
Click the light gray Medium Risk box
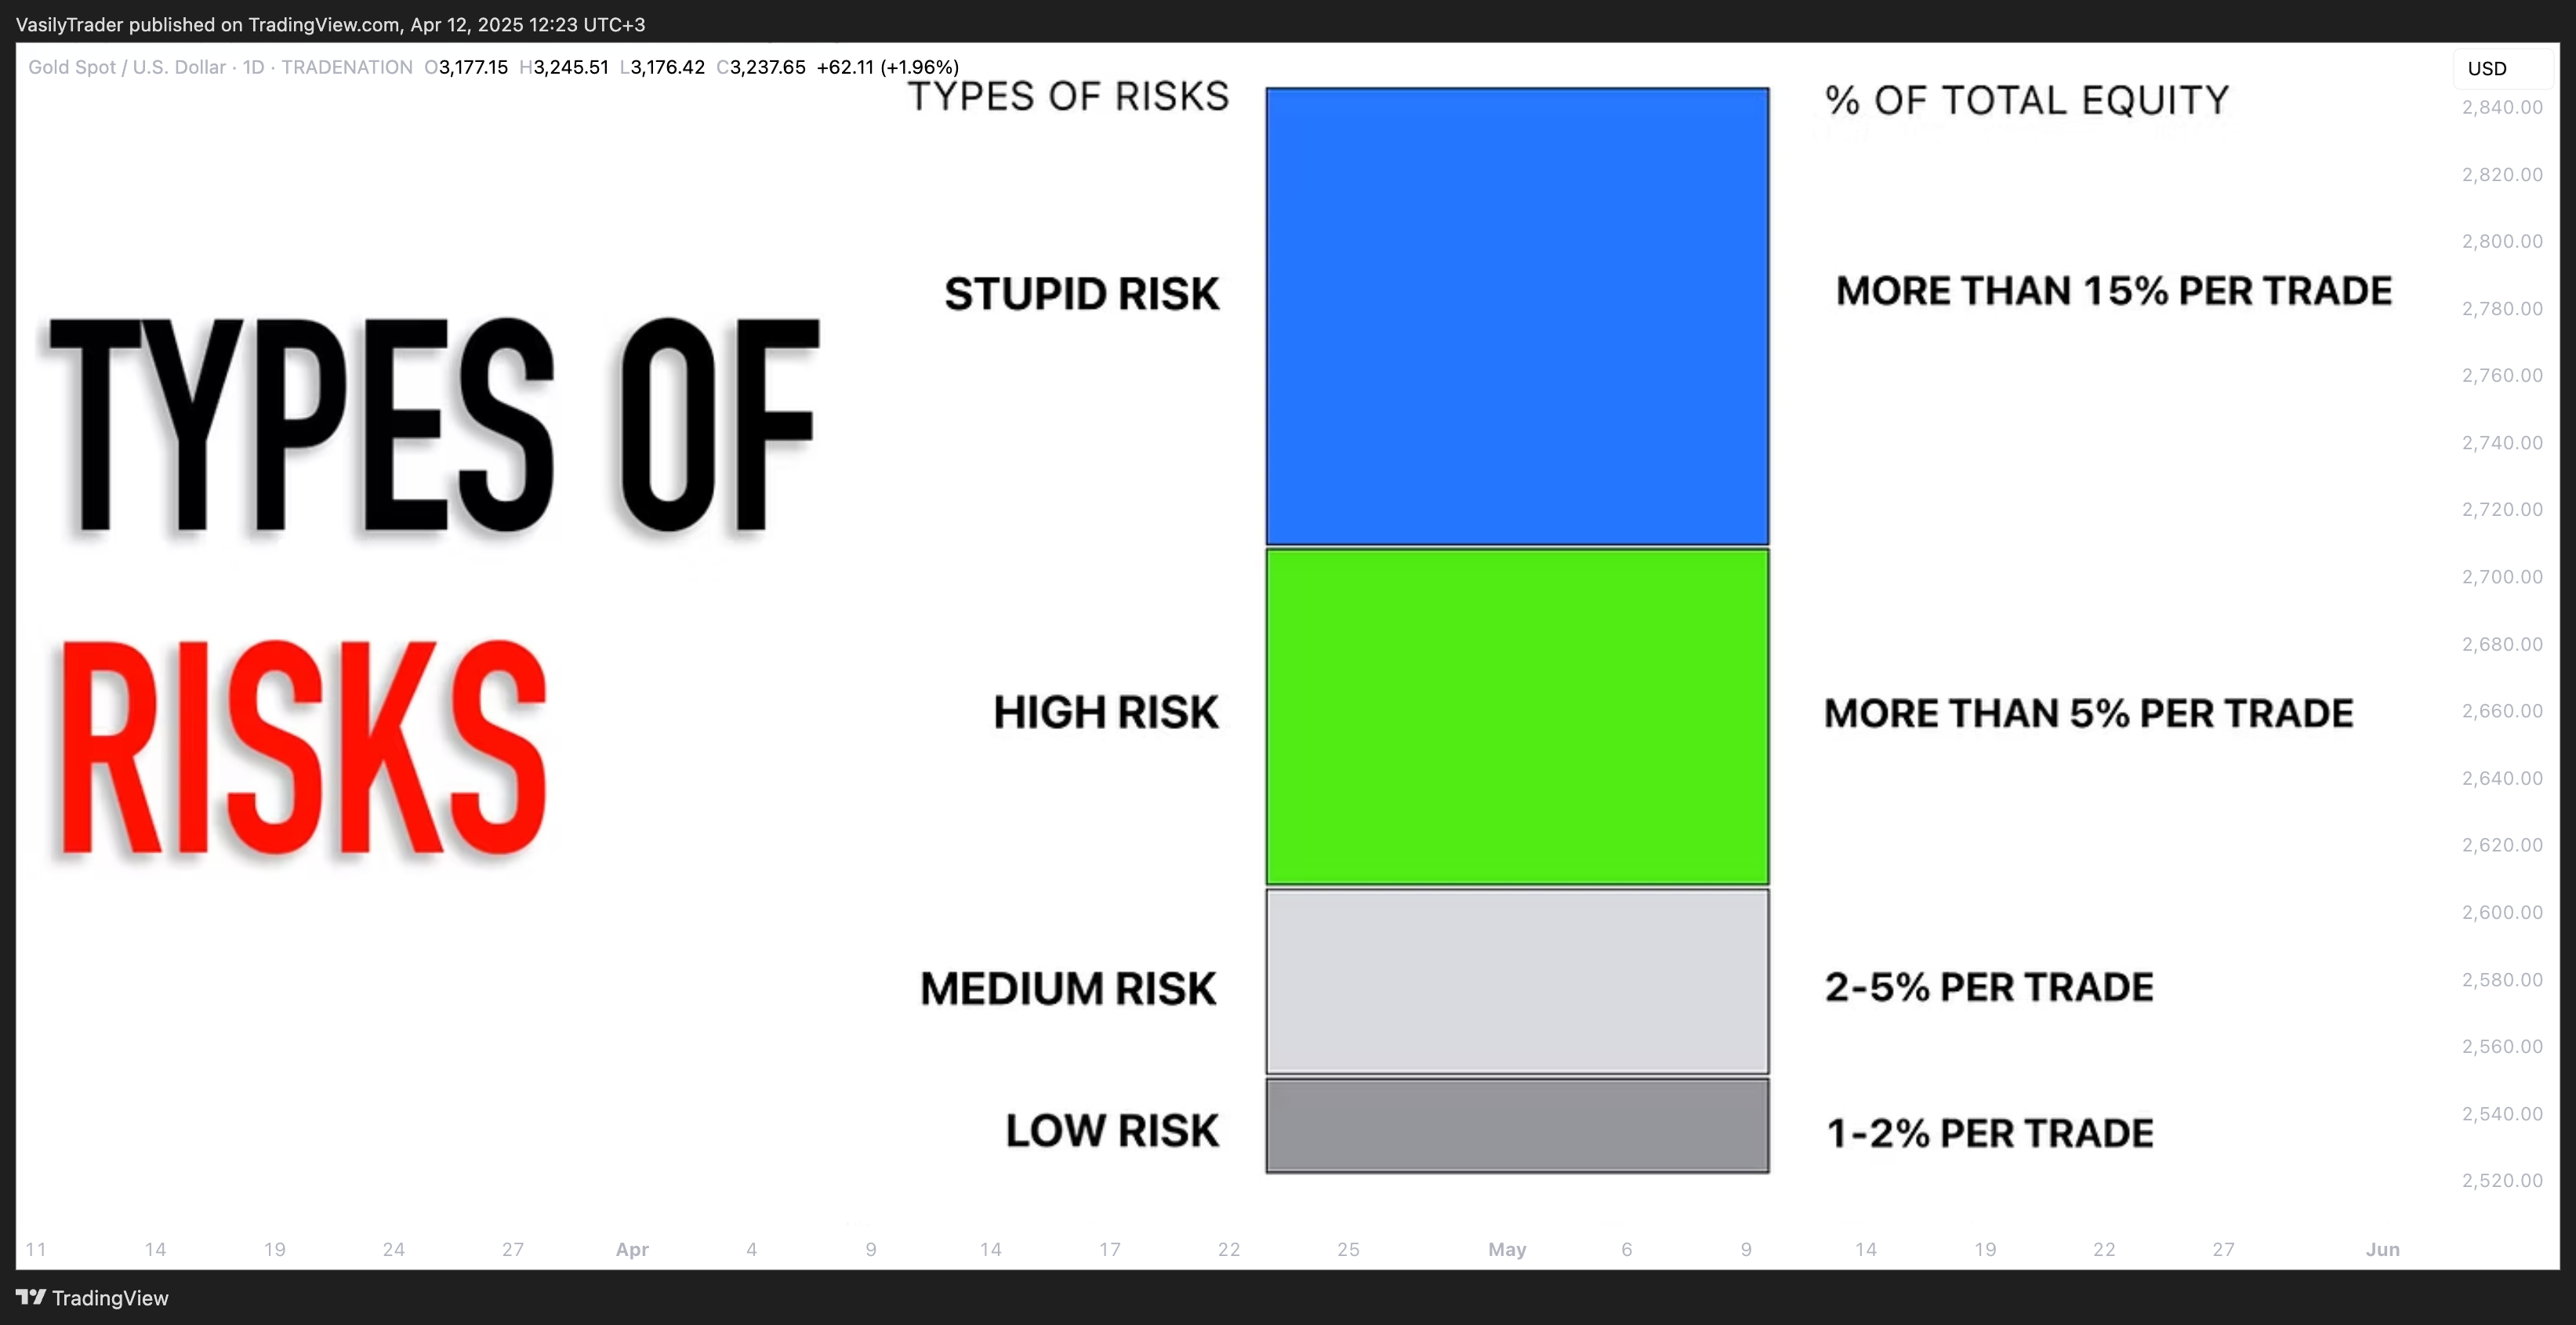tap(1517, 981)
